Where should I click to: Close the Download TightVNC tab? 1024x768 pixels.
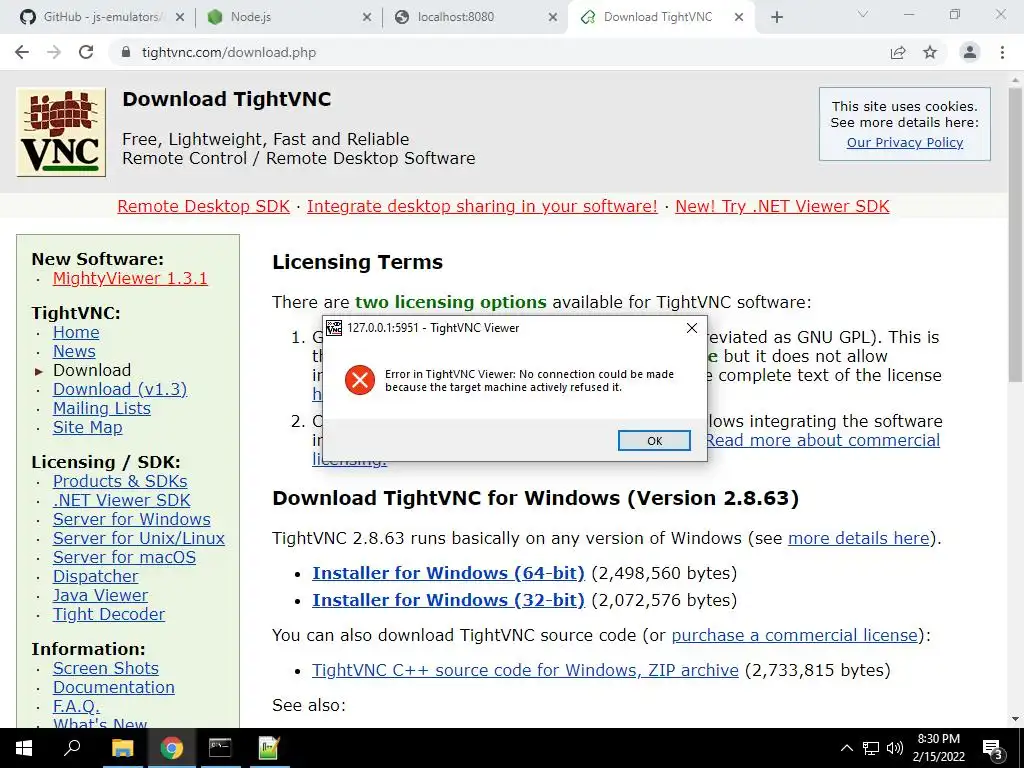click(x=739, y=17)
